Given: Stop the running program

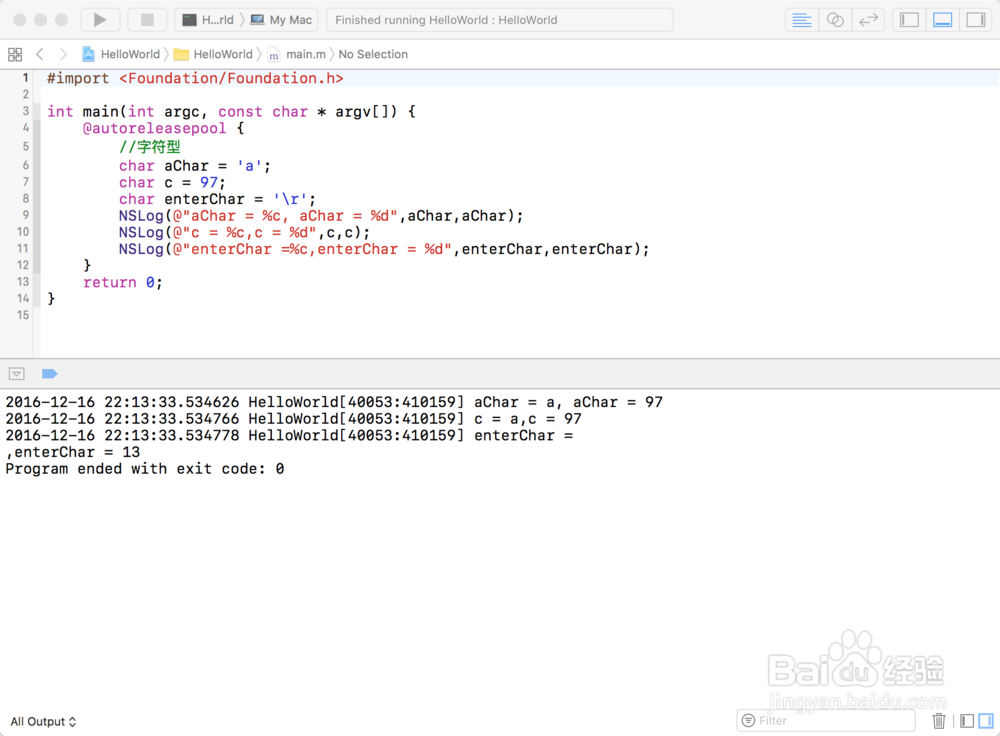Looking at the screenshot, I should 147,20.
